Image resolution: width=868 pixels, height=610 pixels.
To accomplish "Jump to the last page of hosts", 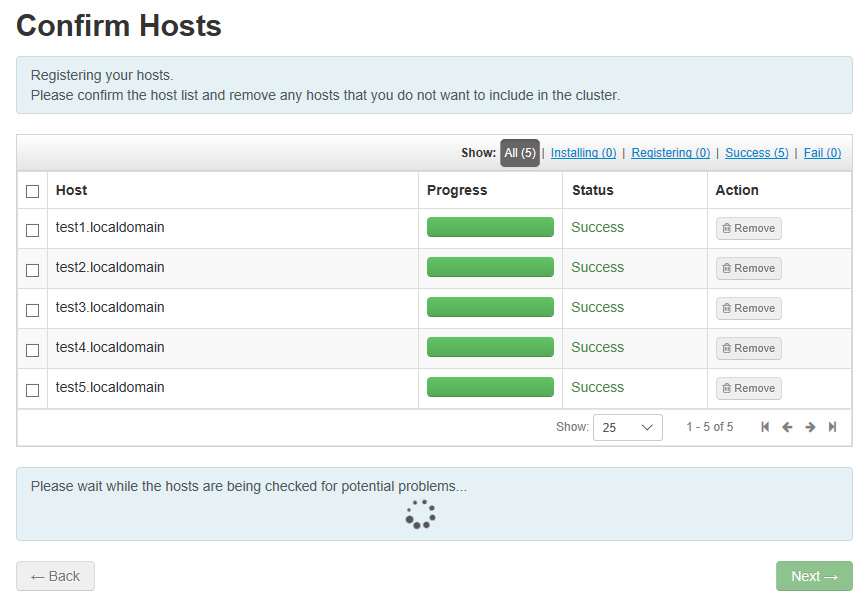I will point(832,427).
